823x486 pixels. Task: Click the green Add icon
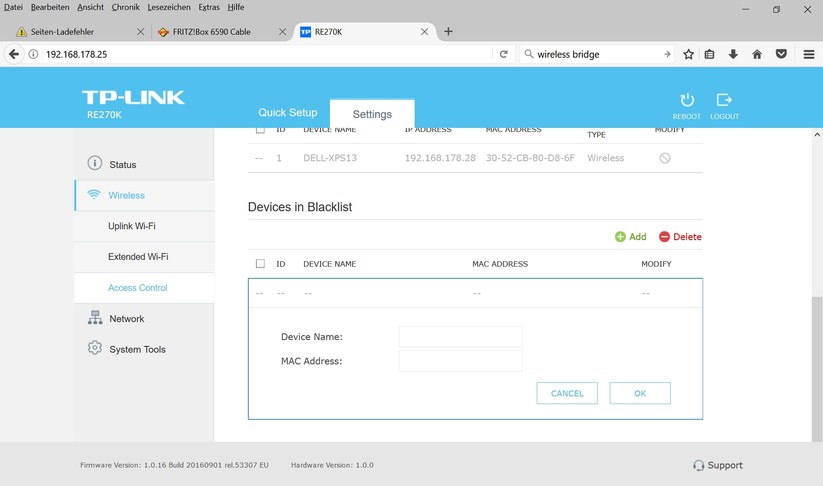[620, 237]
